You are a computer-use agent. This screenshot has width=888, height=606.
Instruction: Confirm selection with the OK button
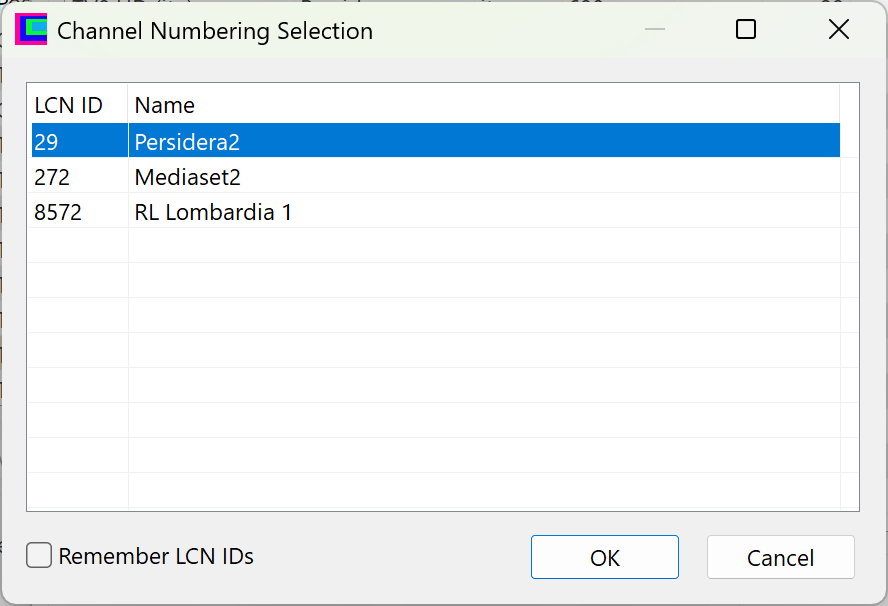[604, 557]
